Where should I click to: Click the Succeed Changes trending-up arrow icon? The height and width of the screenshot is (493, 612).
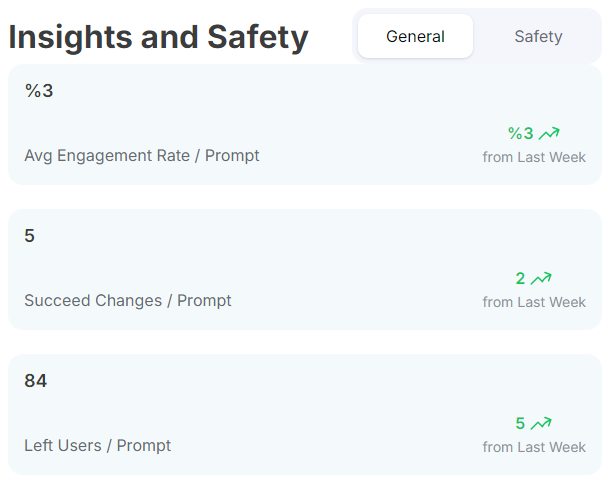pyautogui.click(x=541, y=278)
